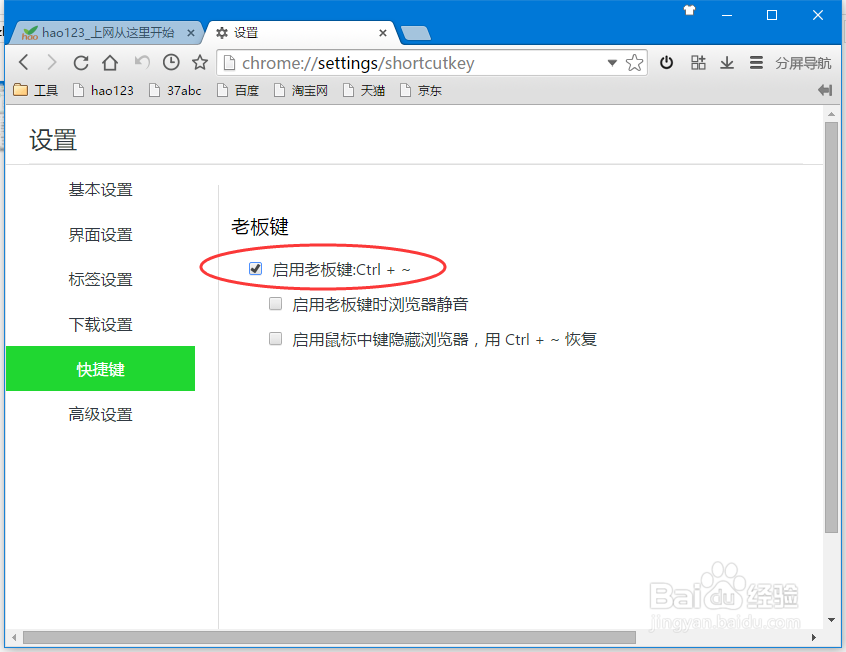Open the 百度 bookmark

coord(237,90)
